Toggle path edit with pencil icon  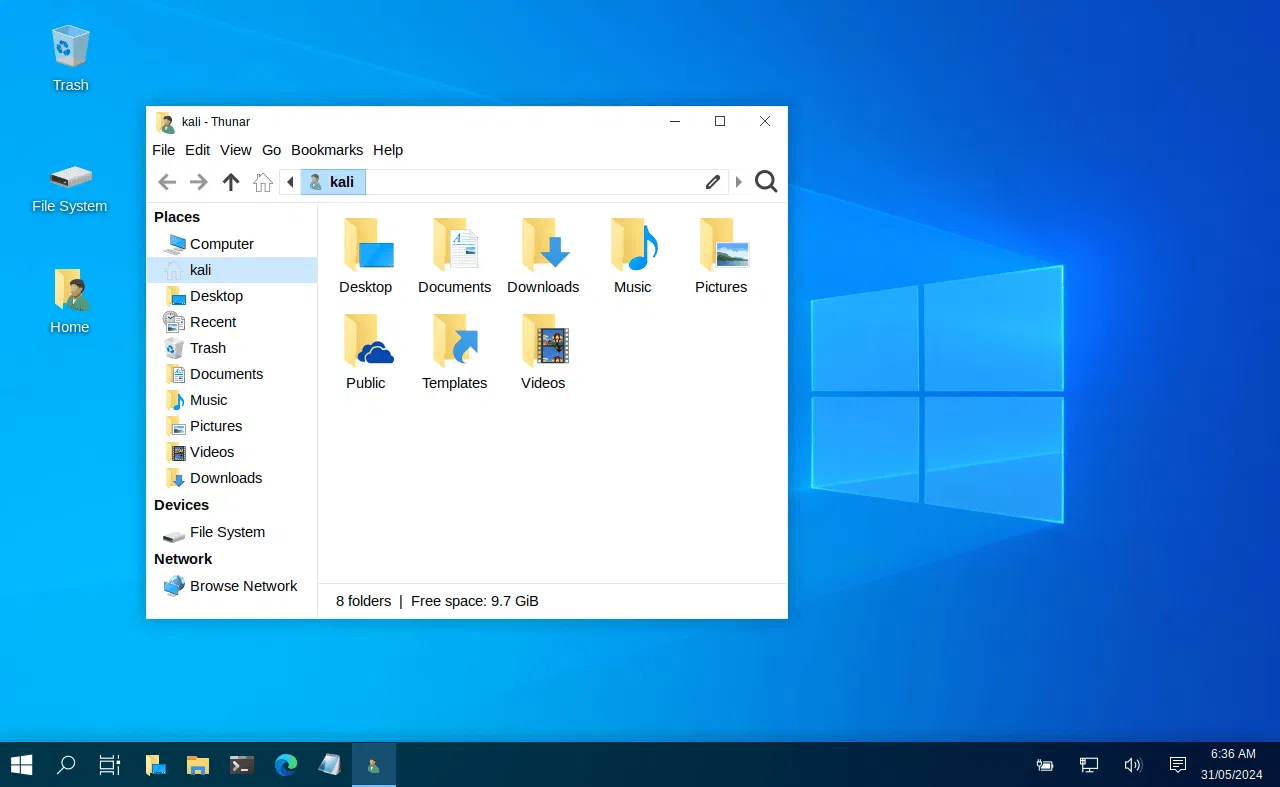click(713, 182)
